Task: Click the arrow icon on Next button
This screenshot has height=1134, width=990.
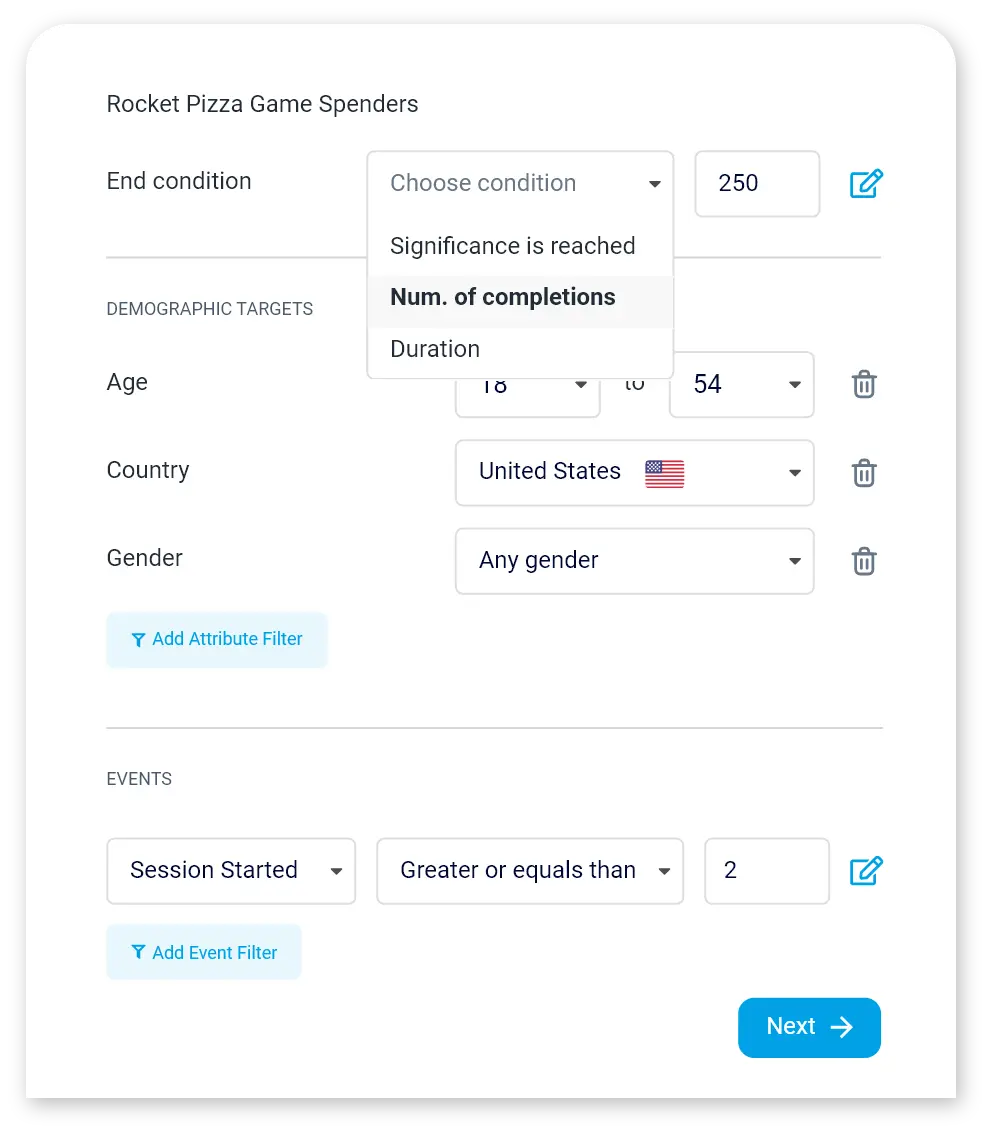Action: tap(842, 1027)
